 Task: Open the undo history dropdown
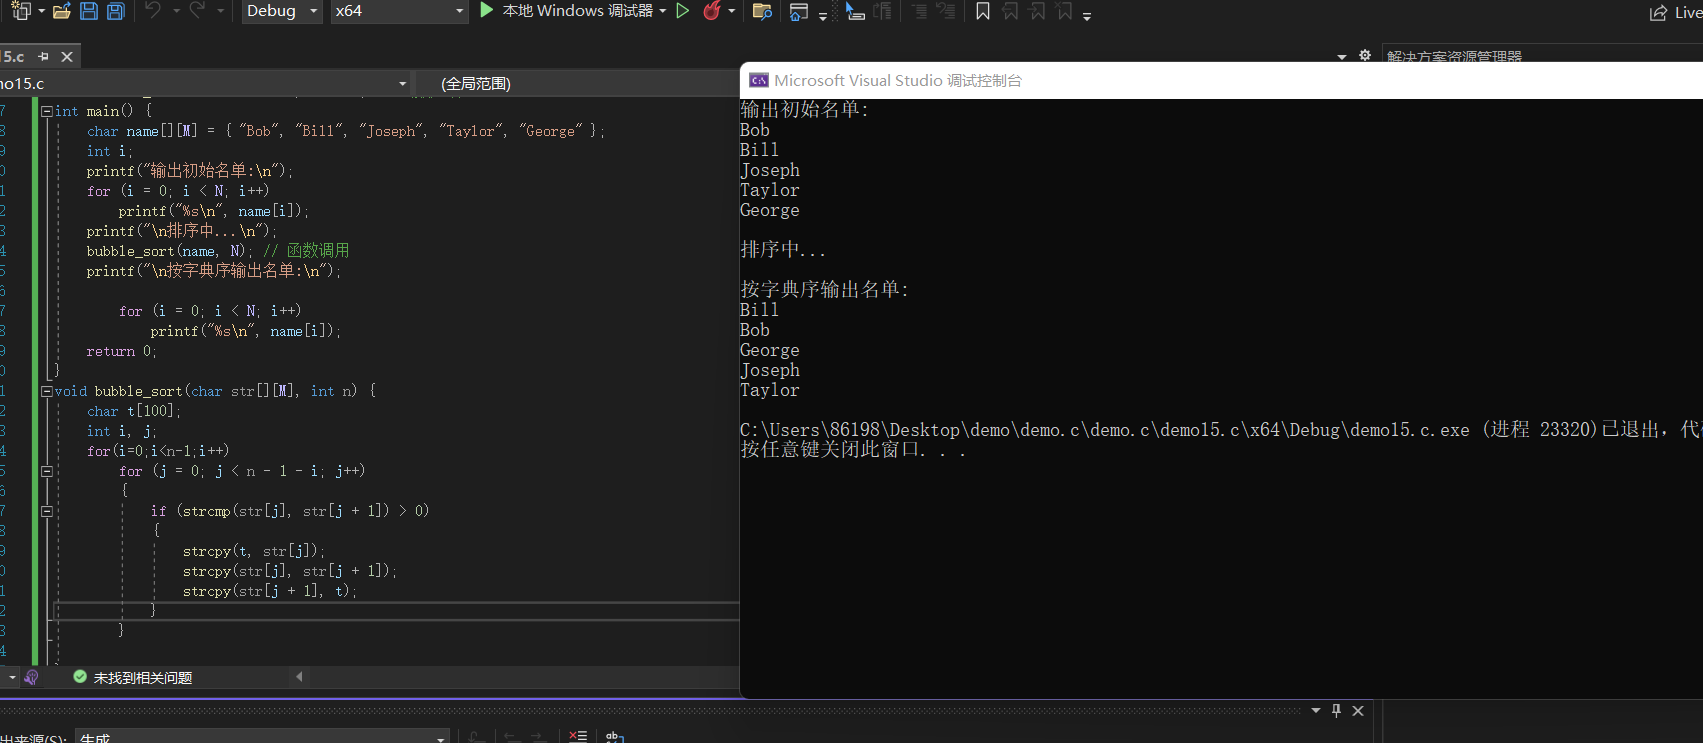(x=176, y=11)
